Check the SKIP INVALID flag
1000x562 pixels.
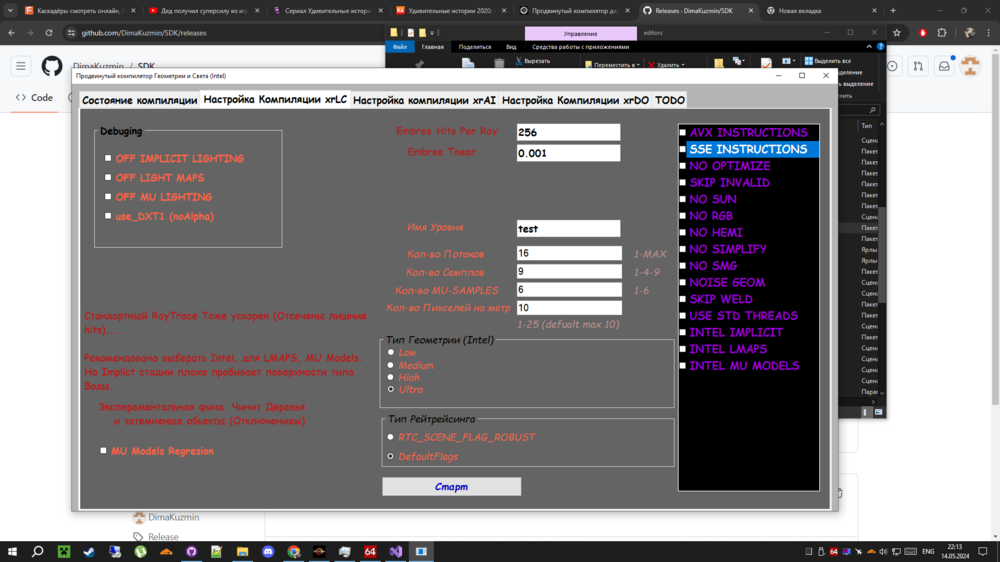683,182
